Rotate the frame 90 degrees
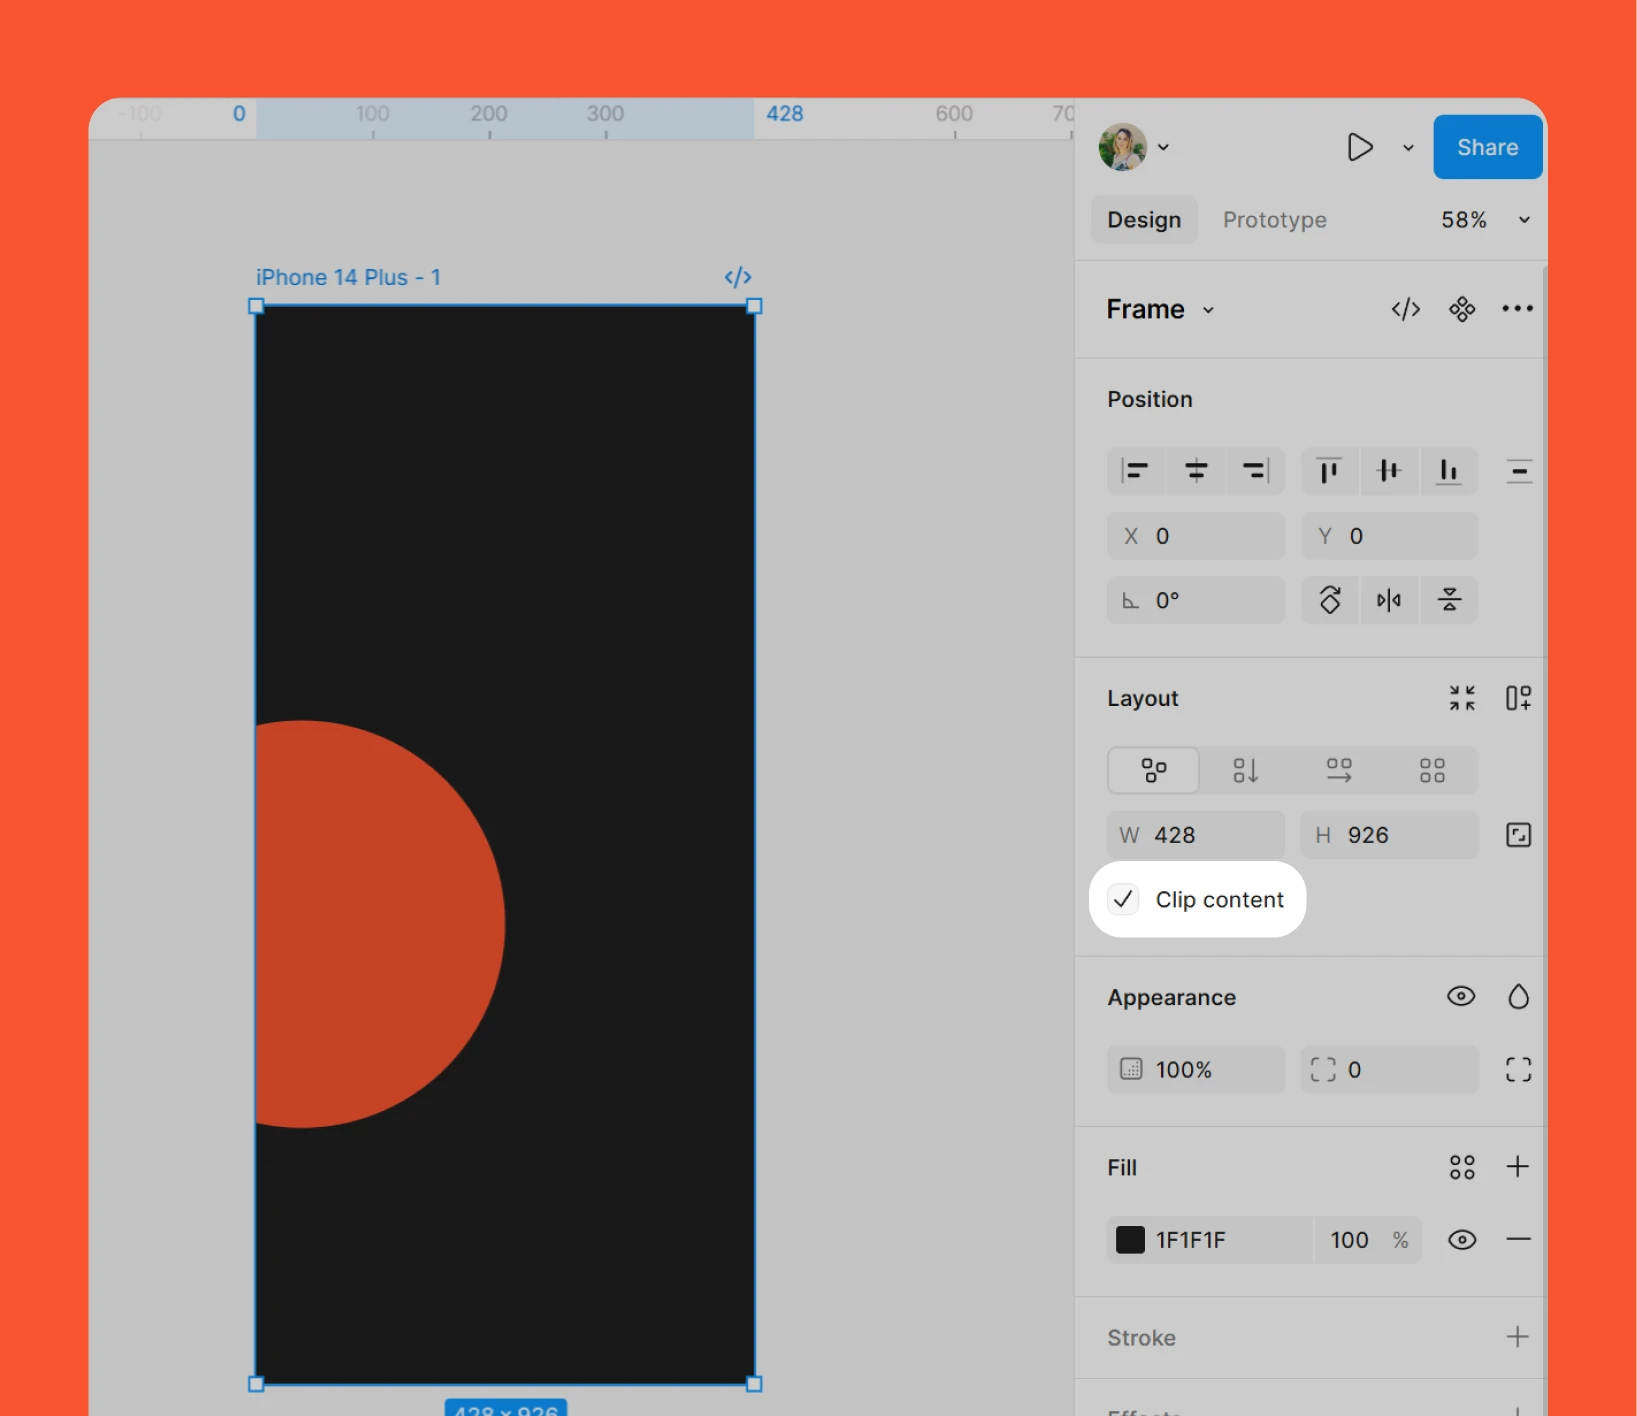The image size is (1637, 1416). [x=1330, y=600]
